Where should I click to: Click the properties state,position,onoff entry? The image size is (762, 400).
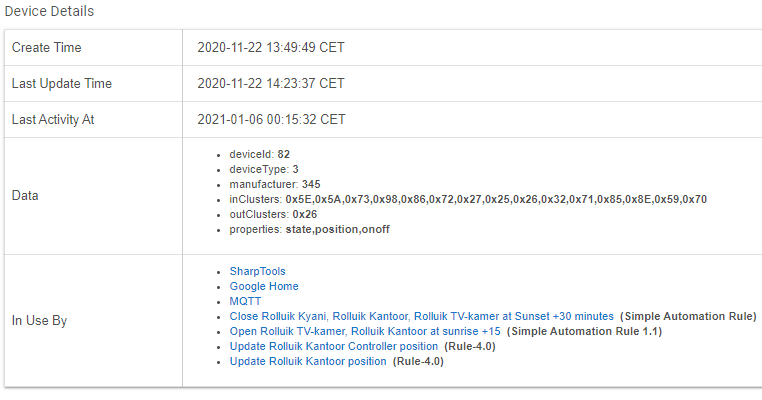click(310, 230)
